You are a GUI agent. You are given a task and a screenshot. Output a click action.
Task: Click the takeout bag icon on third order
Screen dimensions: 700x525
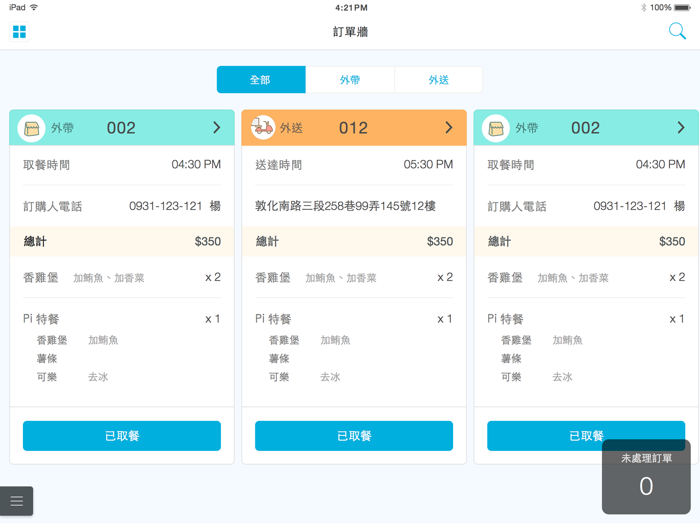(495, 128)
